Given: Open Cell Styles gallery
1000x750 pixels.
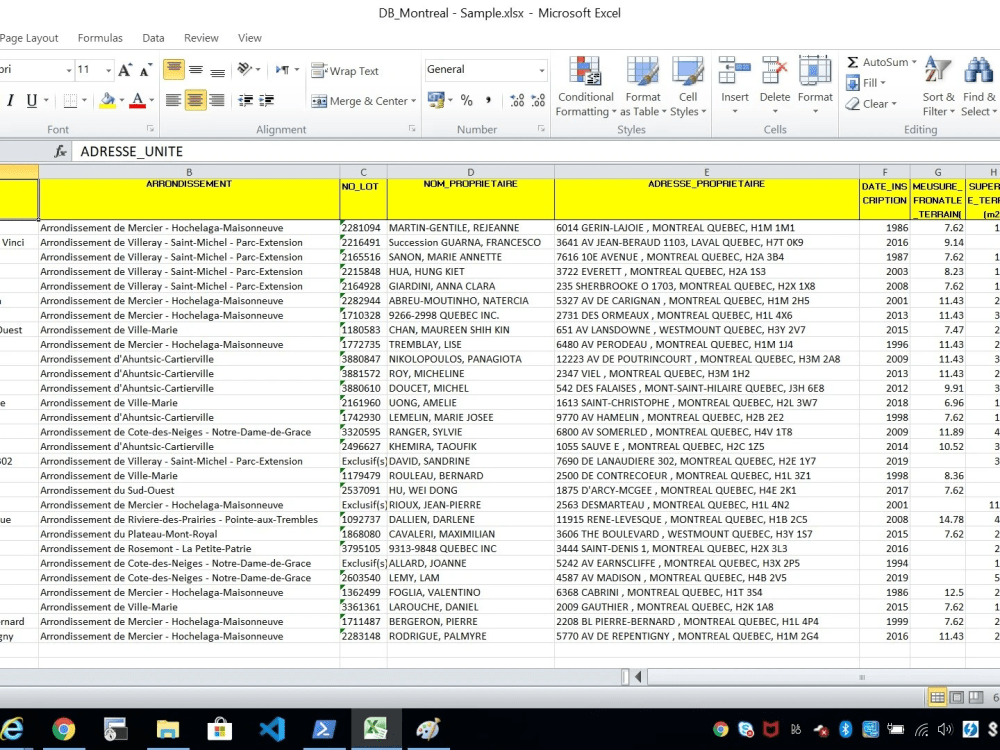Looking at the screenshot, I should (688, 87).
